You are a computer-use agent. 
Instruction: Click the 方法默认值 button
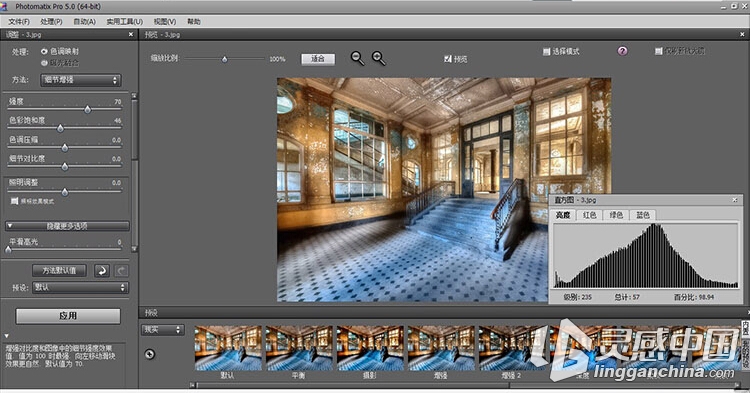59,270
